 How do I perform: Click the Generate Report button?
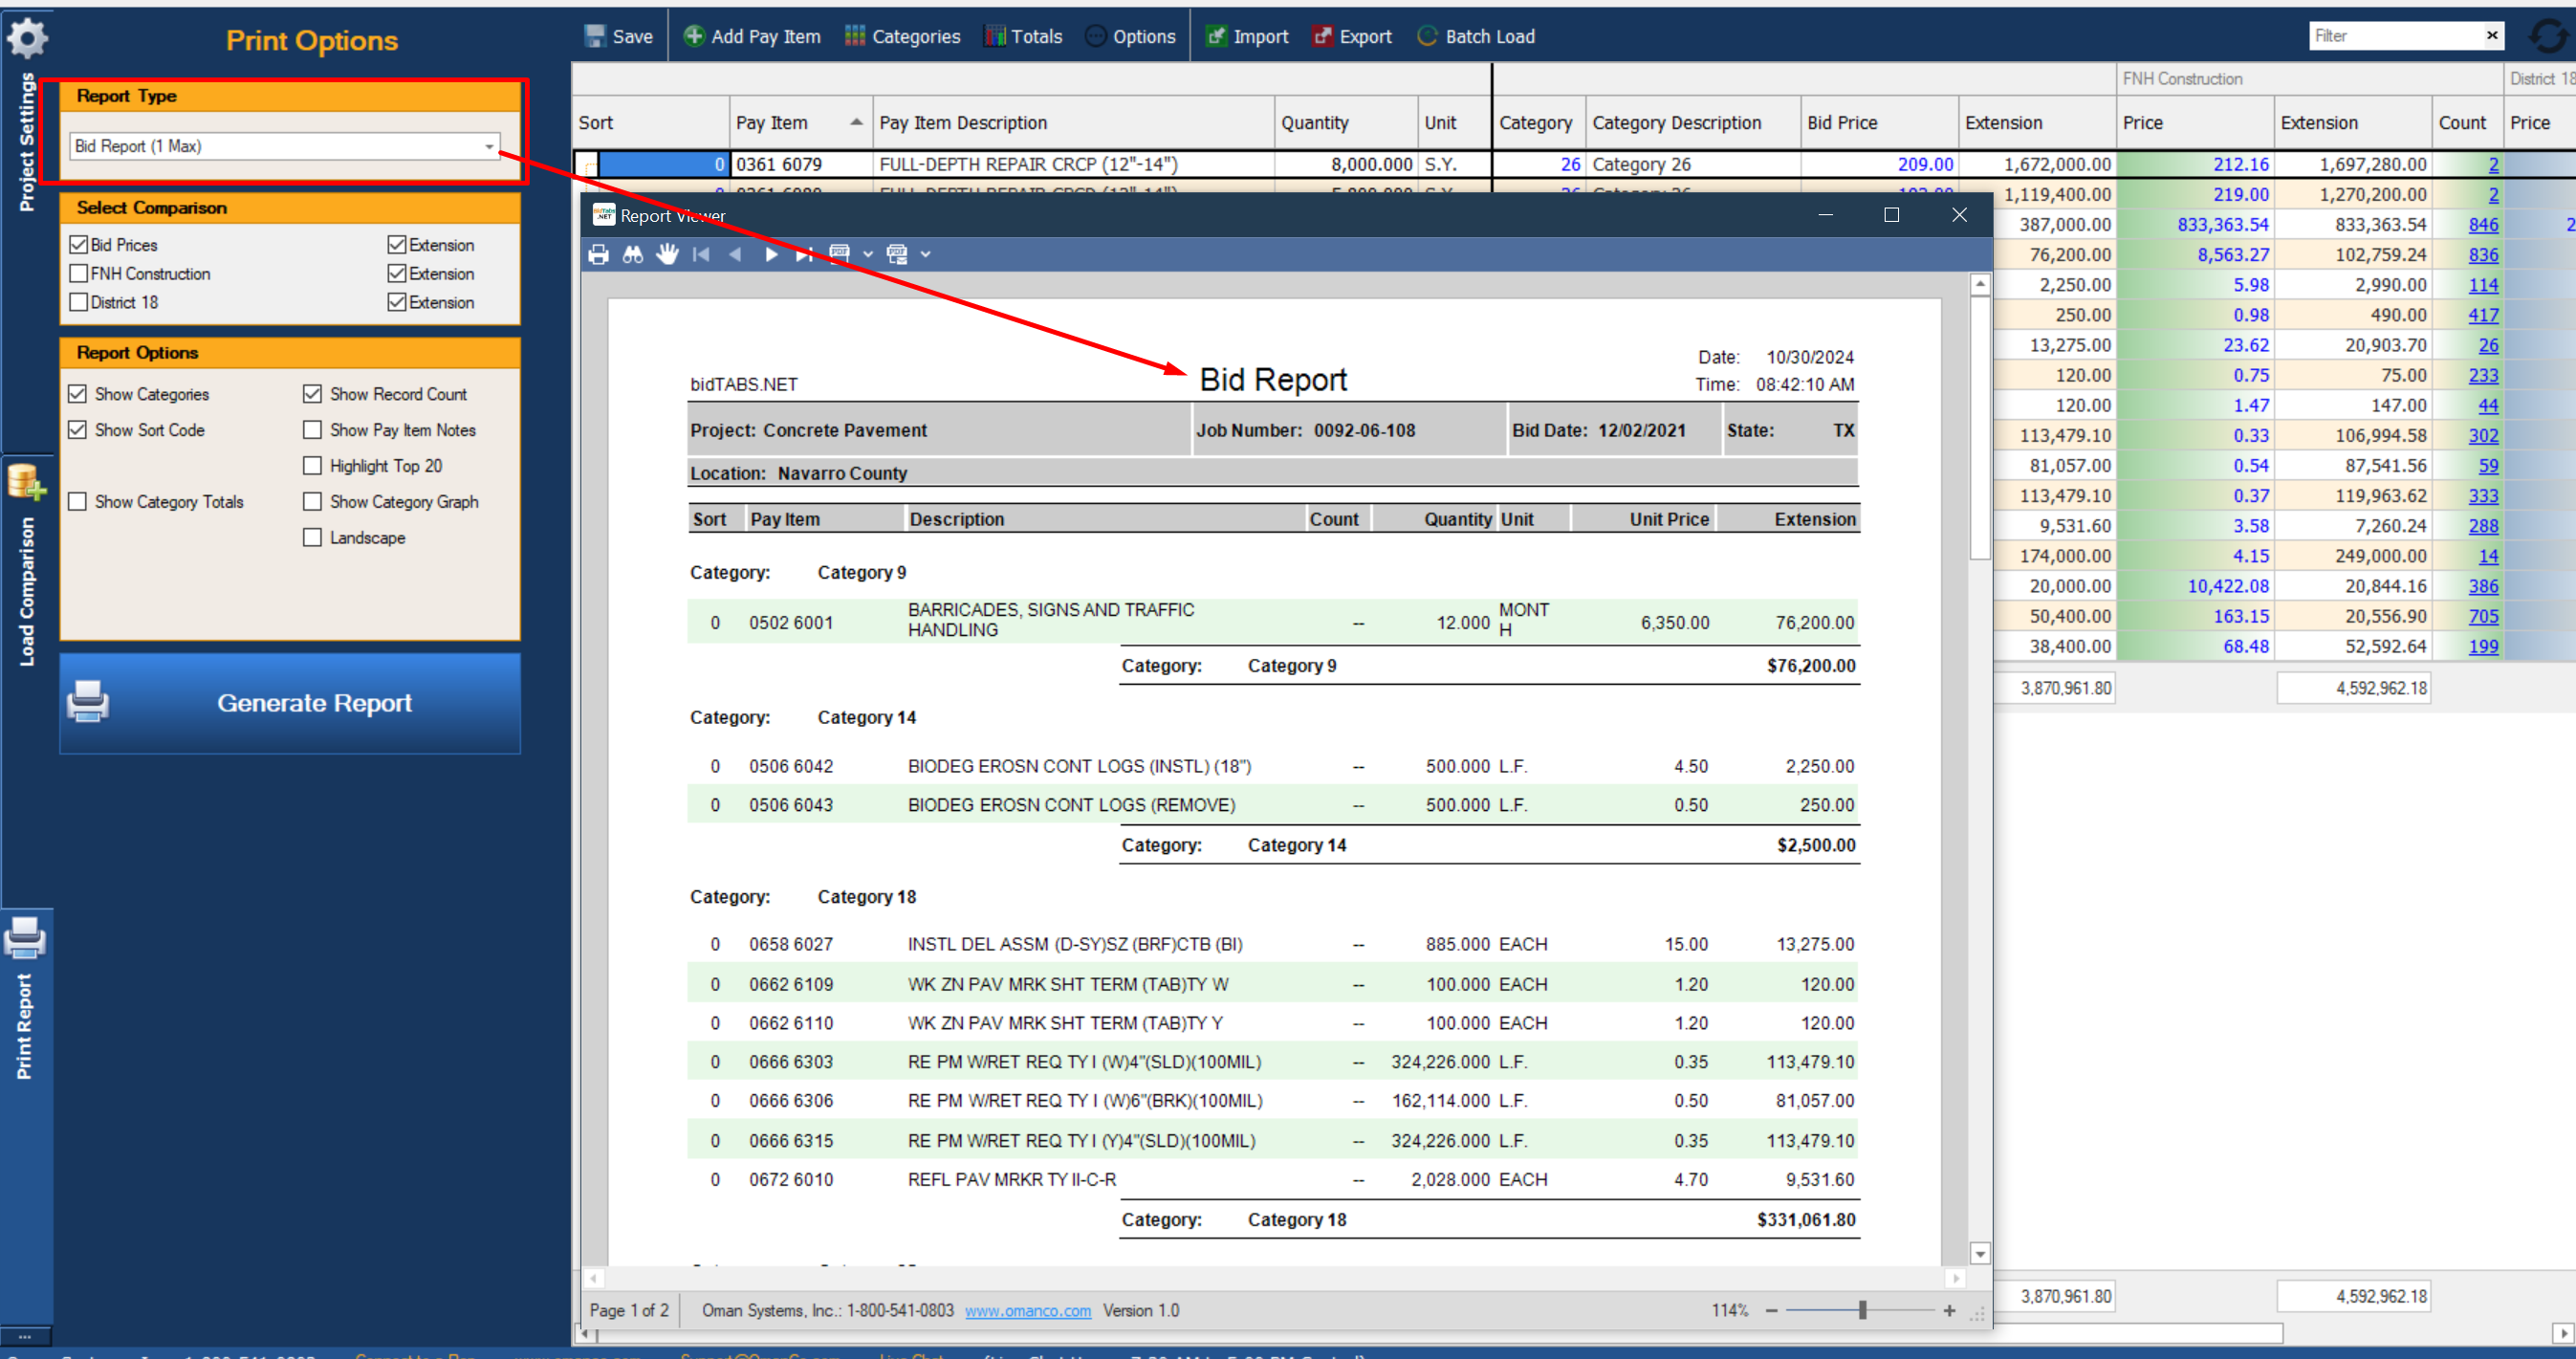pyautogui.click(x=290, y=702)
